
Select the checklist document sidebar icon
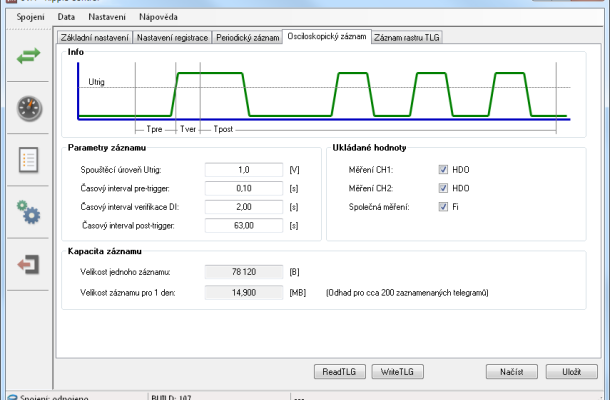pos(27,160)
